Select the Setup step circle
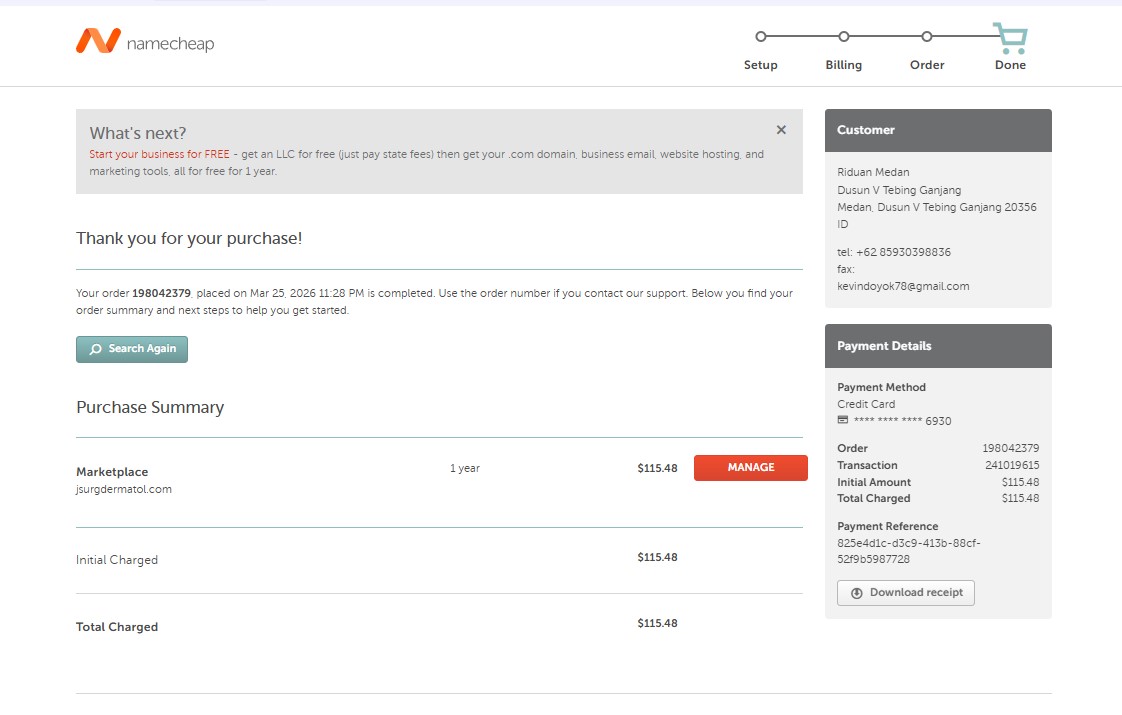The height and width of the screenshot is (715, 1122). pos(761,37)
